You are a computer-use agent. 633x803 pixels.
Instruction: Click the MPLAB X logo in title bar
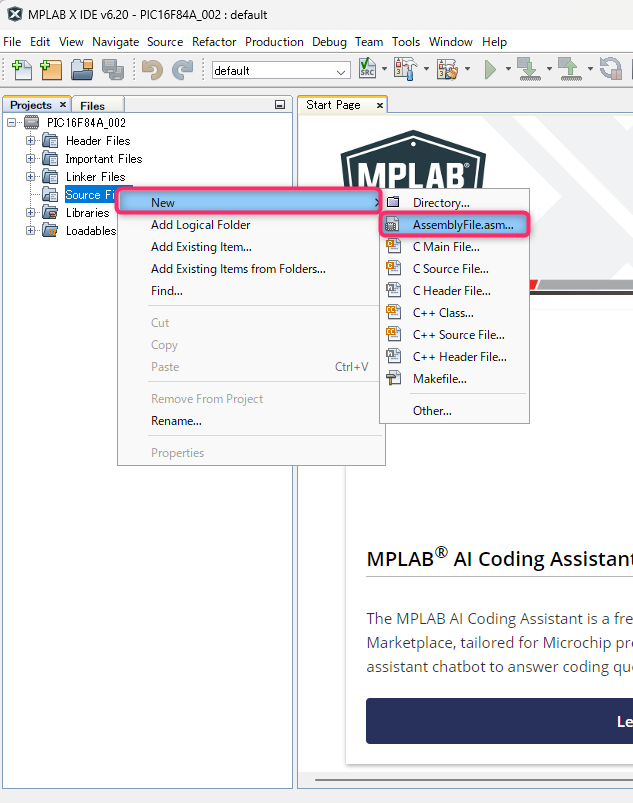[14, 14]
